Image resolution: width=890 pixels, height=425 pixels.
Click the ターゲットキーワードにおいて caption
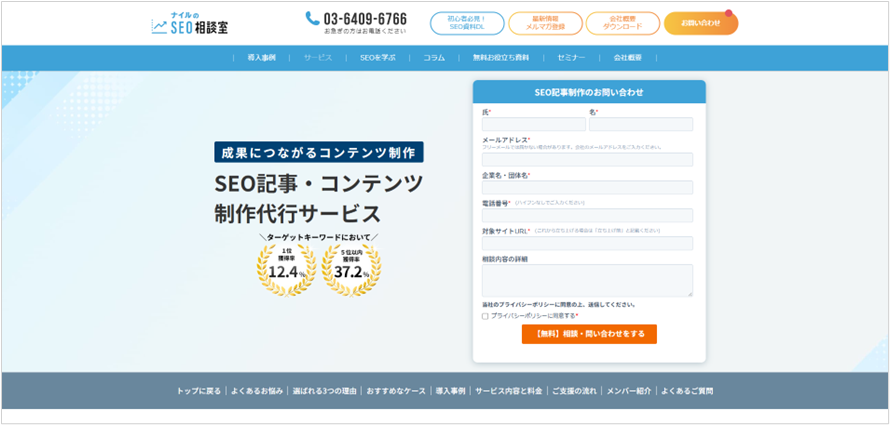318,237
